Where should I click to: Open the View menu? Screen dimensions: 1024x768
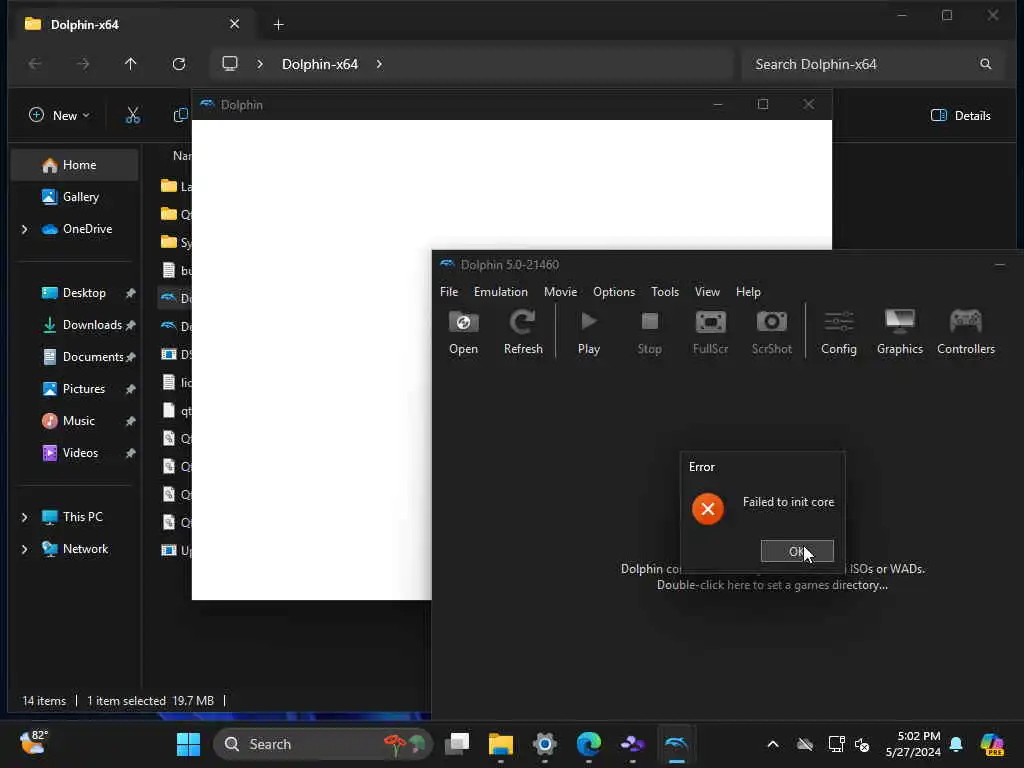pyautogui.click(x=707, y=292)
